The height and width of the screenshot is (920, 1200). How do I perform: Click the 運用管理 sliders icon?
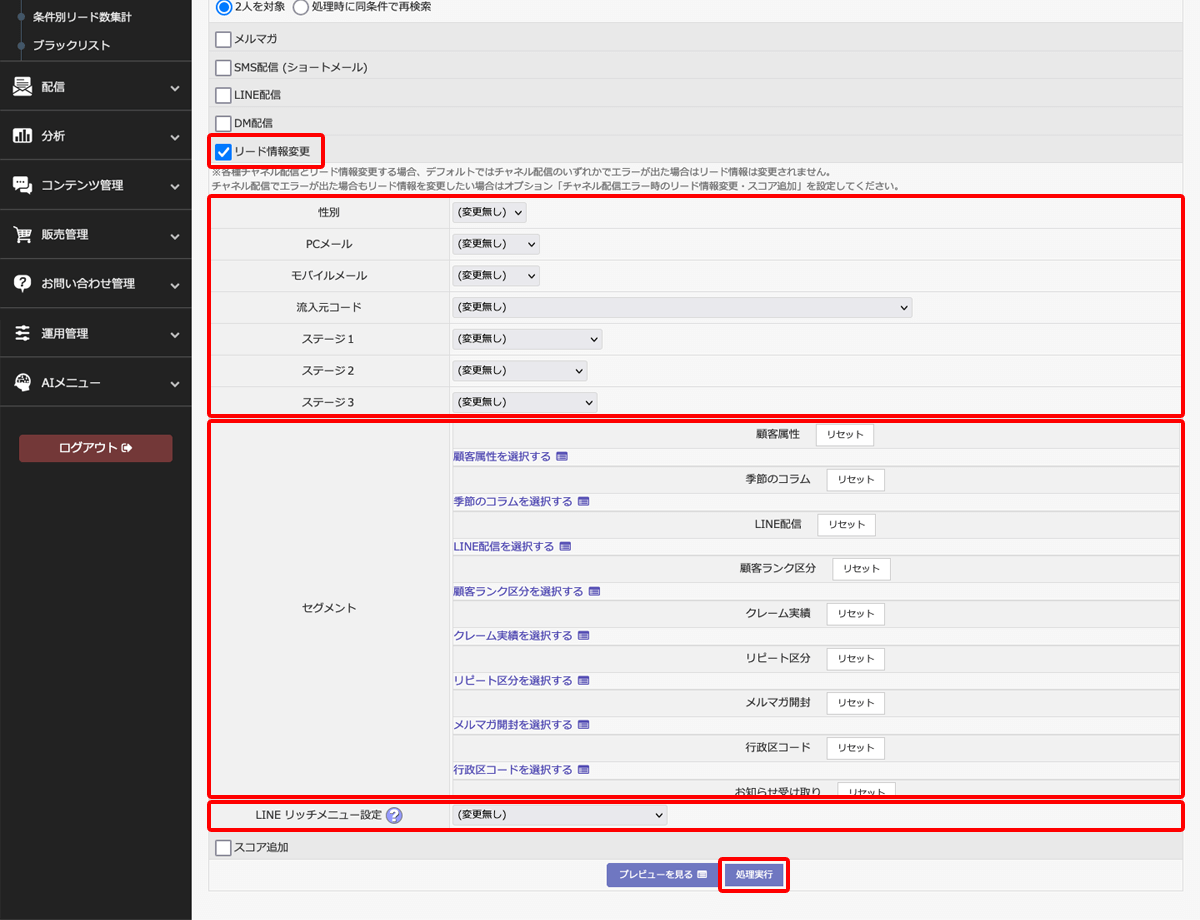click(x=22, y=334)
